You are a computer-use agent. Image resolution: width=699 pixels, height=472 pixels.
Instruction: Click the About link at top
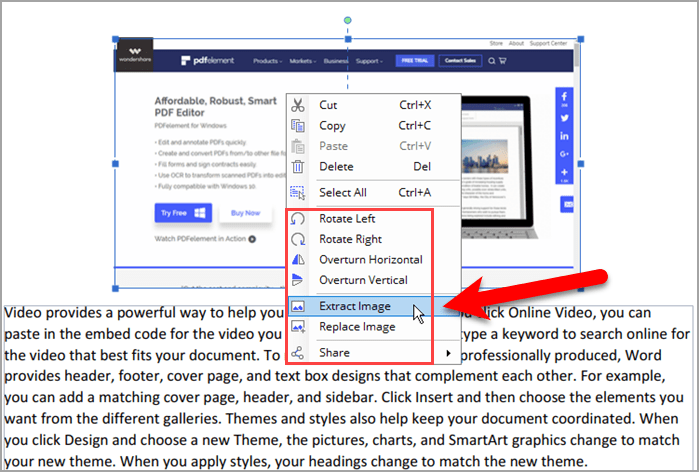point(516,43)
